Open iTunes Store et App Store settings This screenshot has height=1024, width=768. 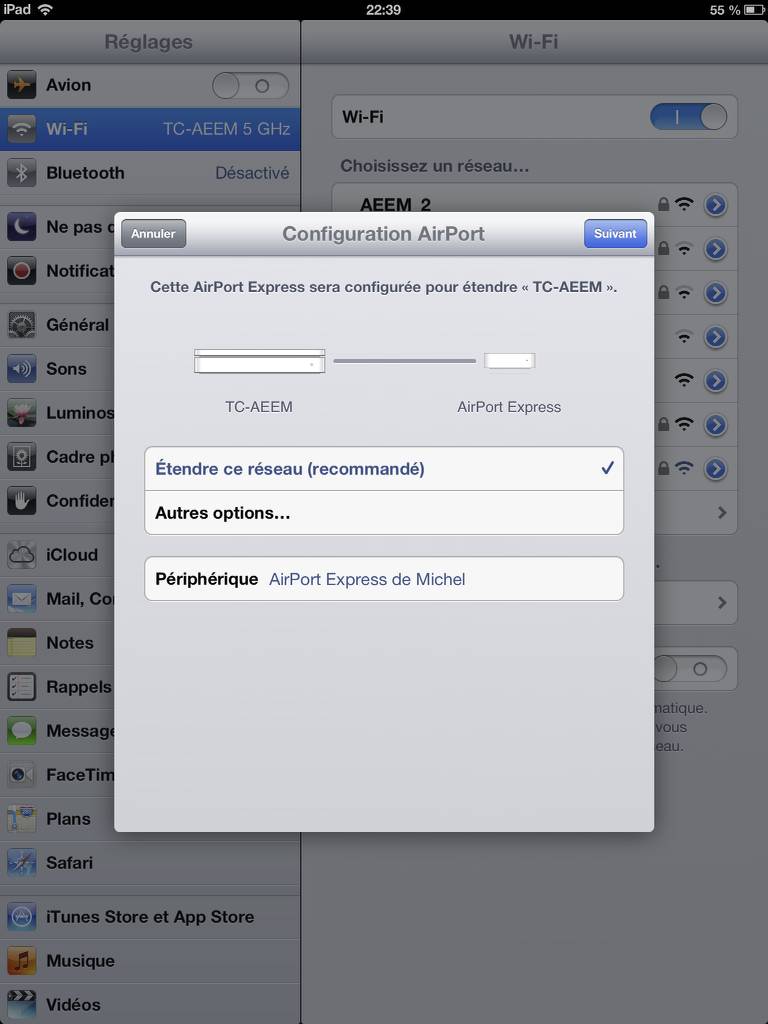[x=150, y=917]
